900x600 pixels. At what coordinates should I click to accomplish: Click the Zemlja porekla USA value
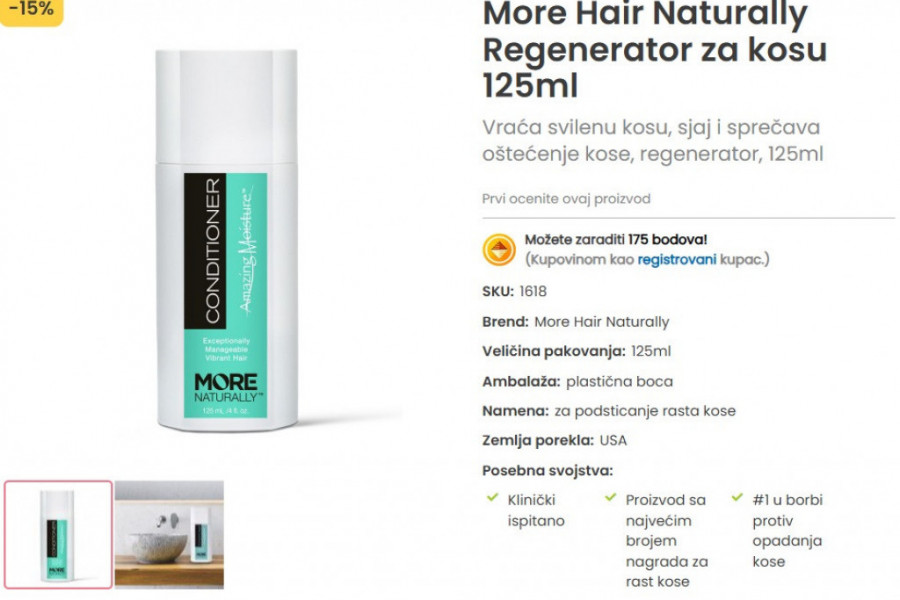tap(613, 441)
